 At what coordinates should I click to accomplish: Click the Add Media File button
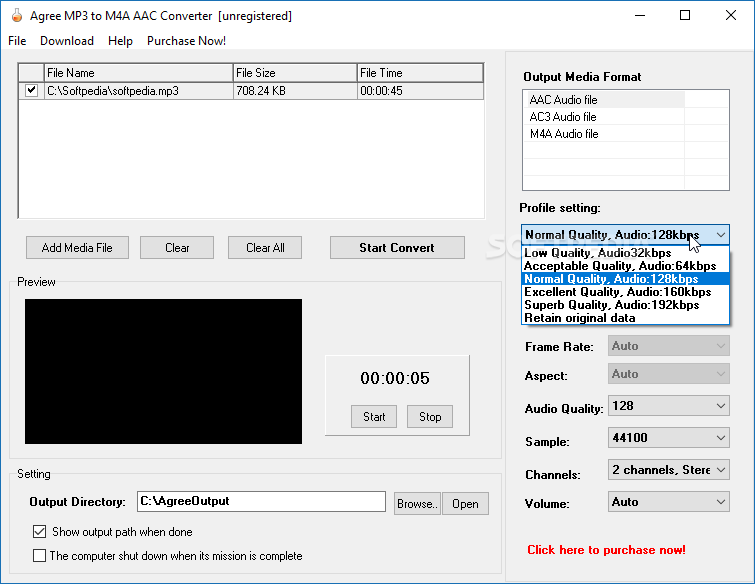pyautogui.click(x=77, y=247)
